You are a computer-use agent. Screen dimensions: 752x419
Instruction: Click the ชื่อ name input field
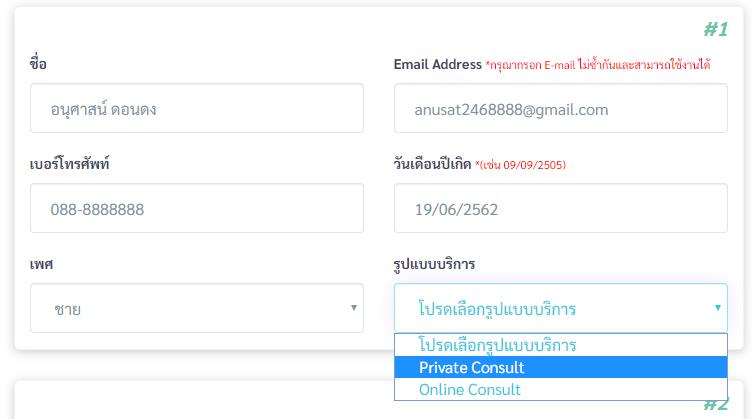tap(197, 108)
